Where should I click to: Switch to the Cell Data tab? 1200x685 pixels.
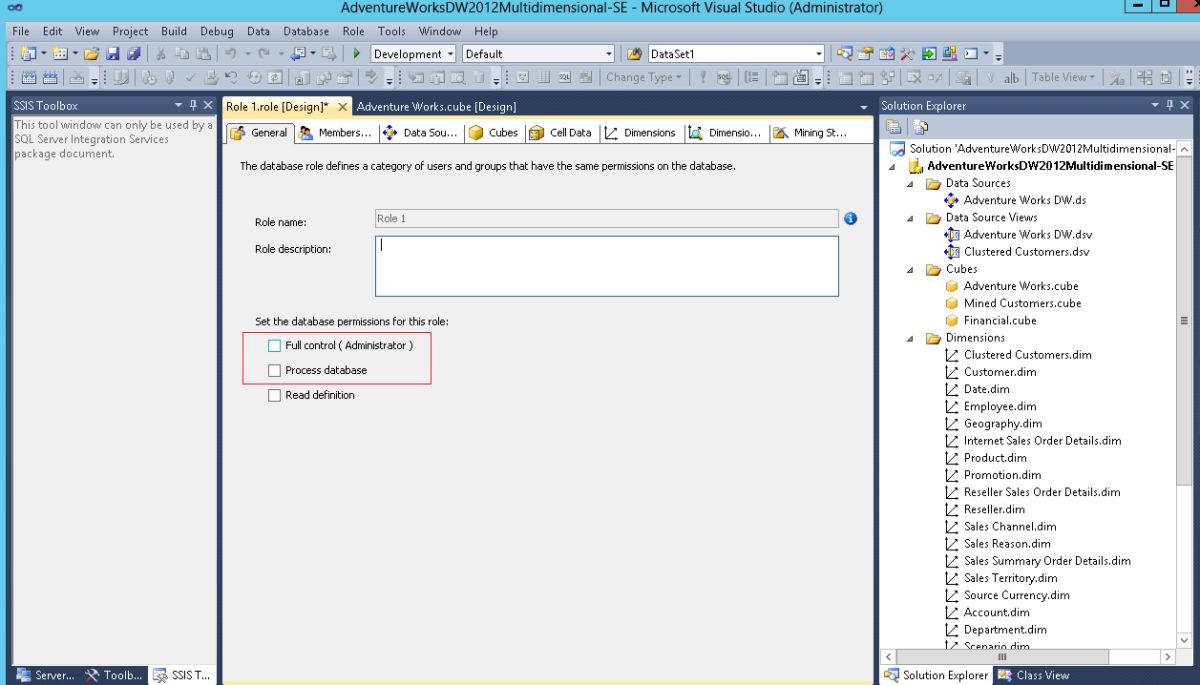[561, 133]
